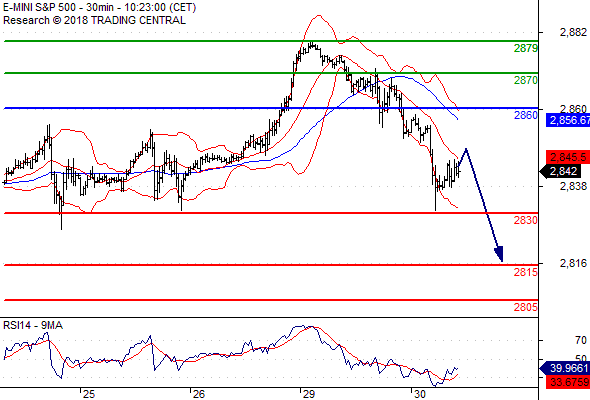Image resolution: width=590 pixels, height=400 pixels.
Task: Click the 'Research © 2018 TRADING CENTRAL' text
Action: point(94,20)
